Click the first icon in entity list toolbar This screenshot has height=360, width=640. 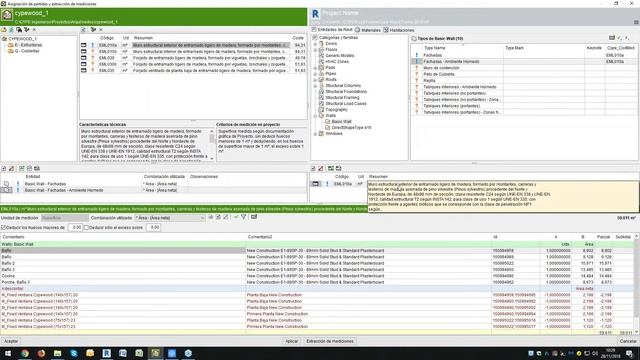coord(4,168)
